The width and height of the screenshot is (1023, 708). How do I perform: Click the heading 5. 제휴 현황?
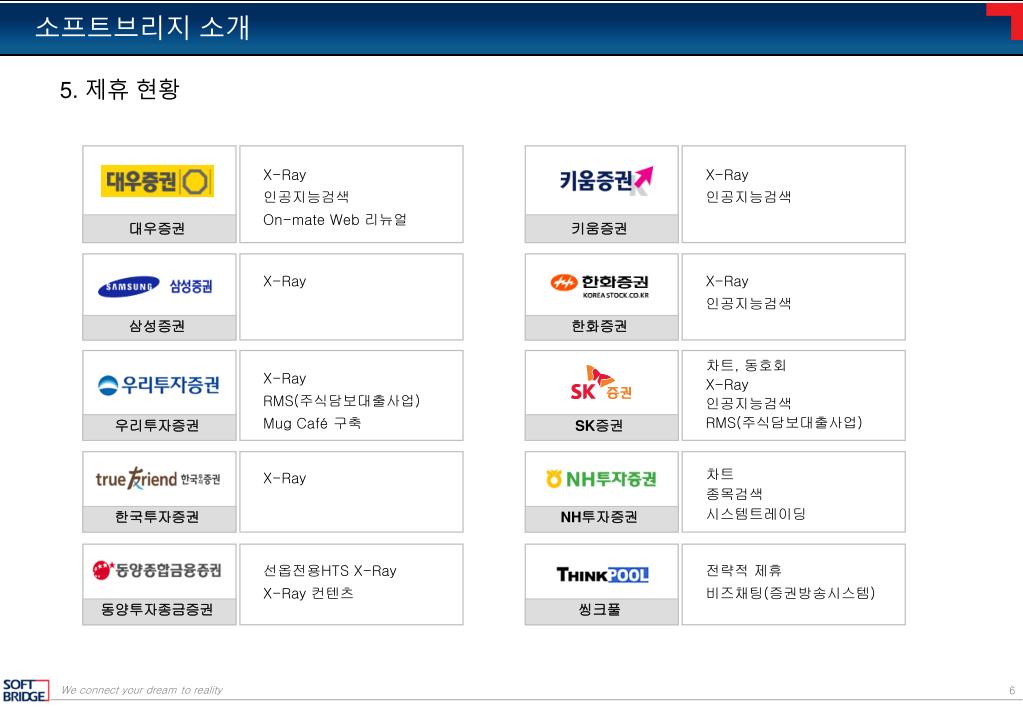(x=119, y=89)
